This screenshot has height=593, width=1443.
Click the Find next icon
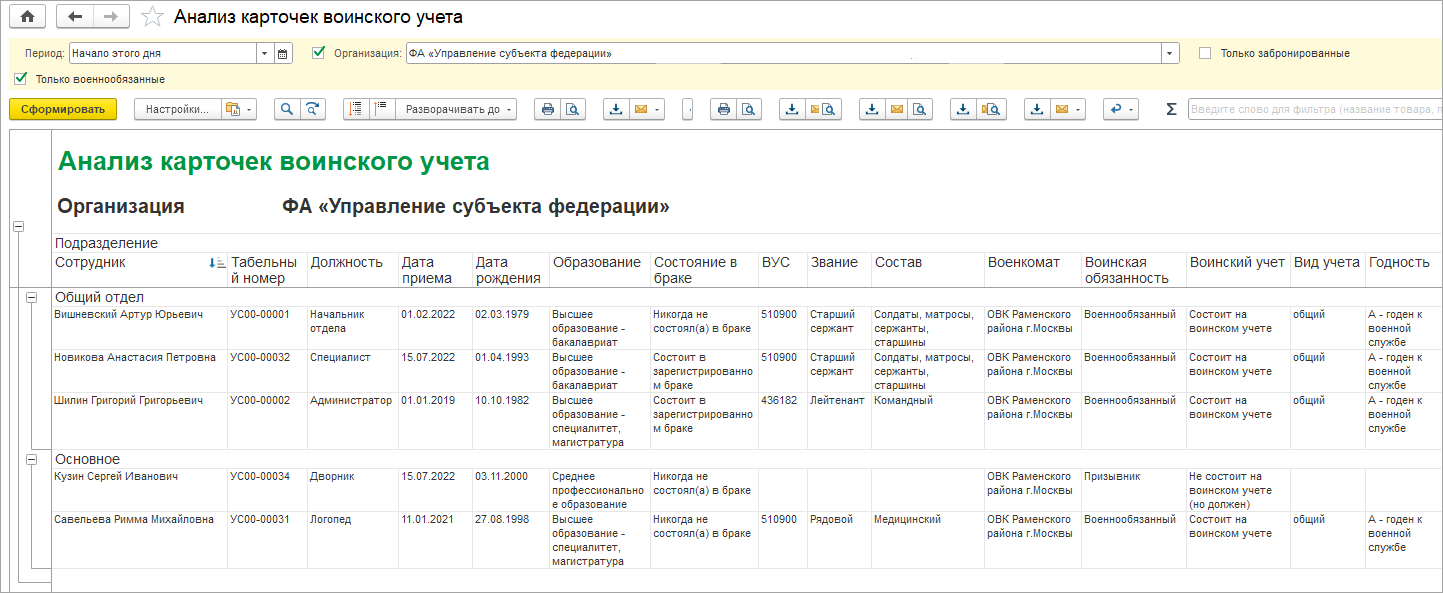314,109
